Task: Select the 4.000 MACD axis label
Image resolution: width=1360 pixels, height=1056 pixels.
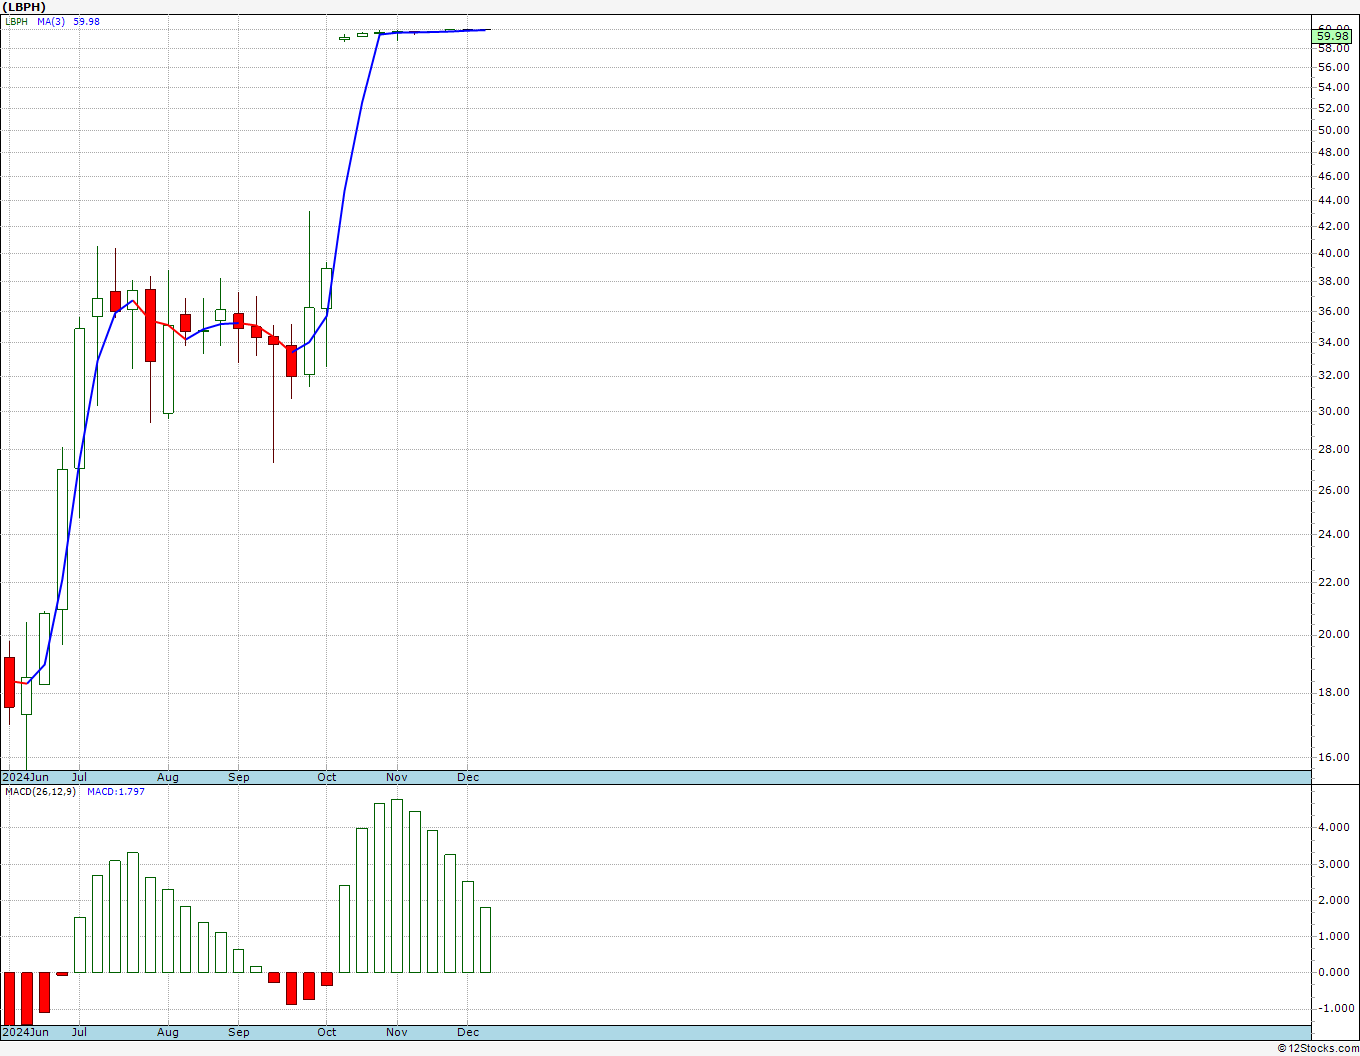Action: pos(1334,827)
